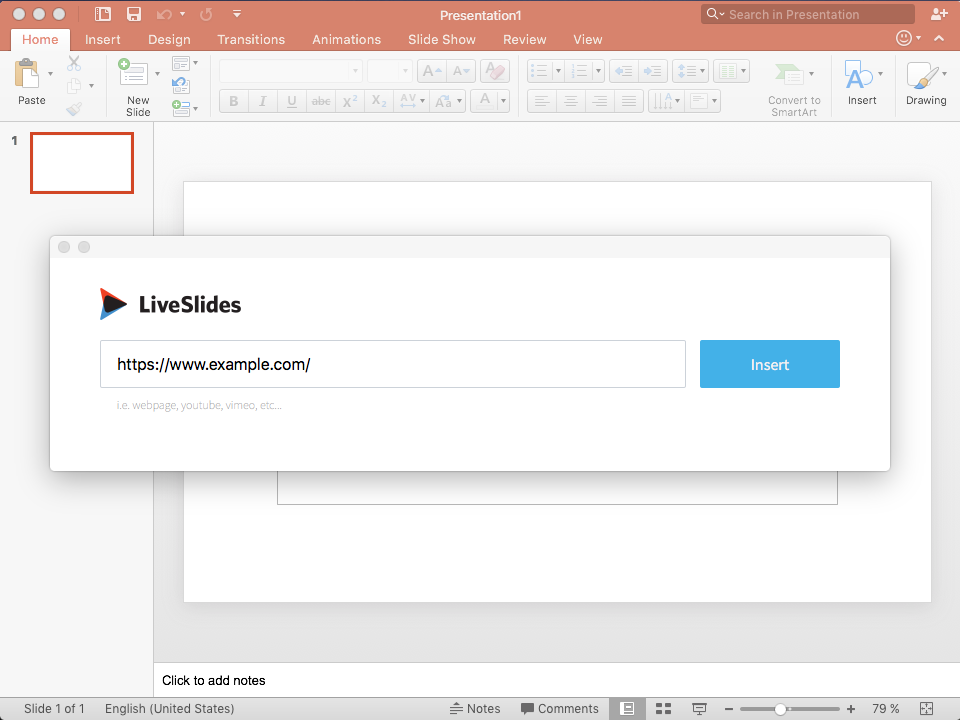Click the Search in Presentation field
The image size is (960, 720).
pos(808,14)
